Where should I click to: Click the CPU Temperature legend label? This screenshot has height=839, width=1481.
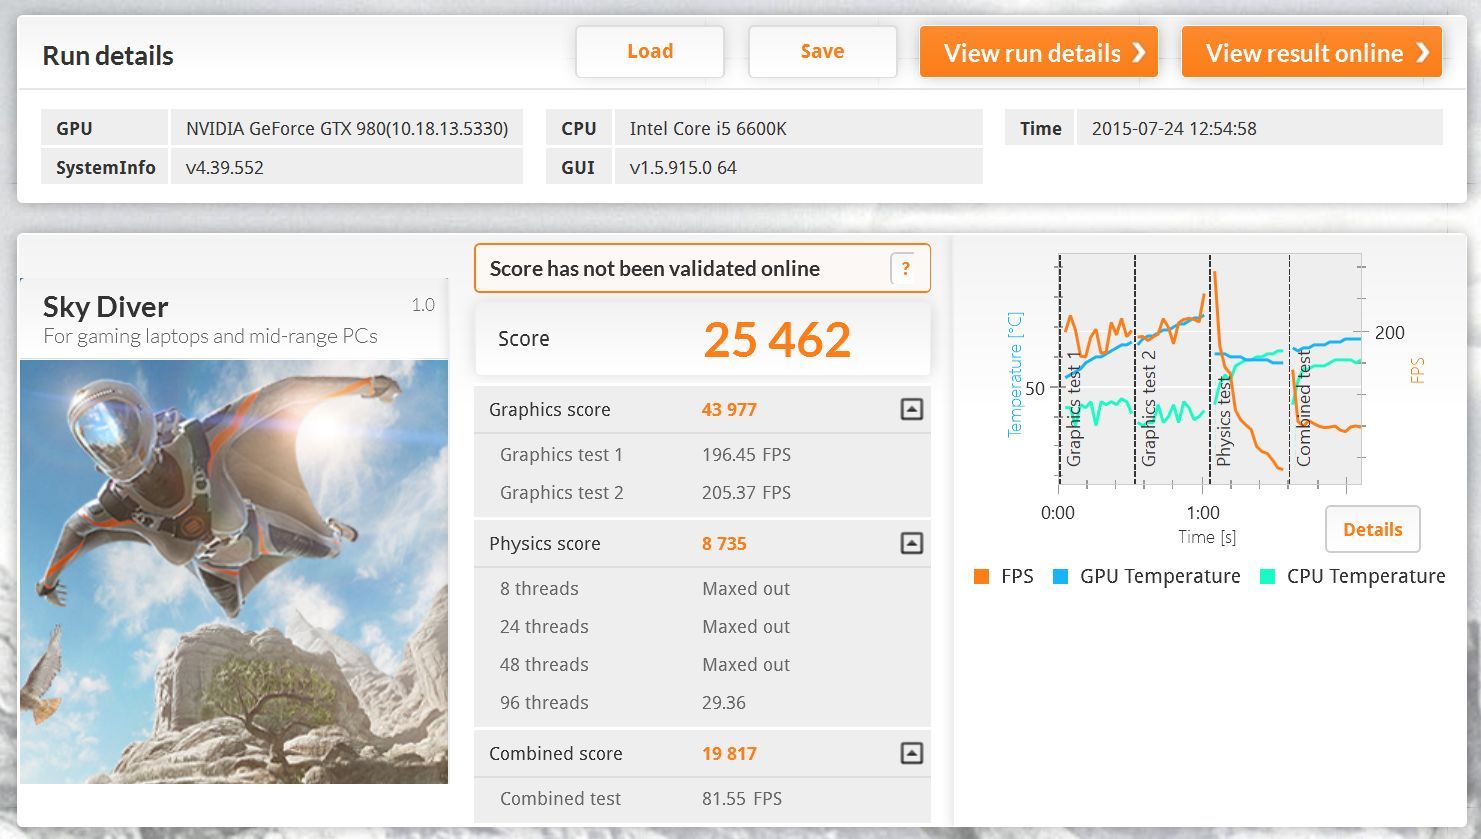(x=1366, y=577)
